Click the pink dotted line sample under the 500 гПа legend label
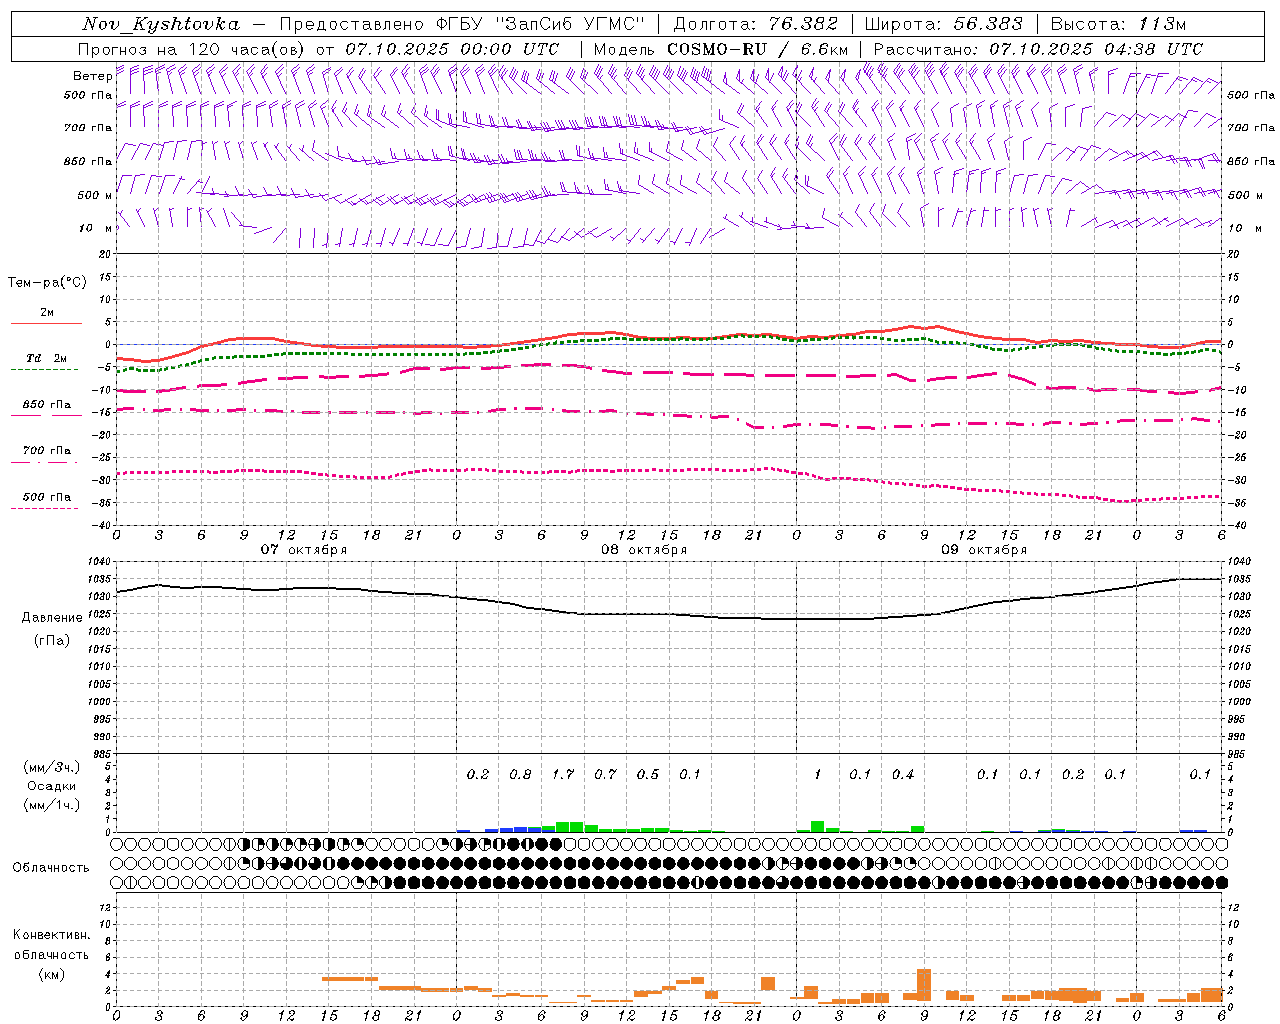The image size is (1280, 1024). click(45, 508)
